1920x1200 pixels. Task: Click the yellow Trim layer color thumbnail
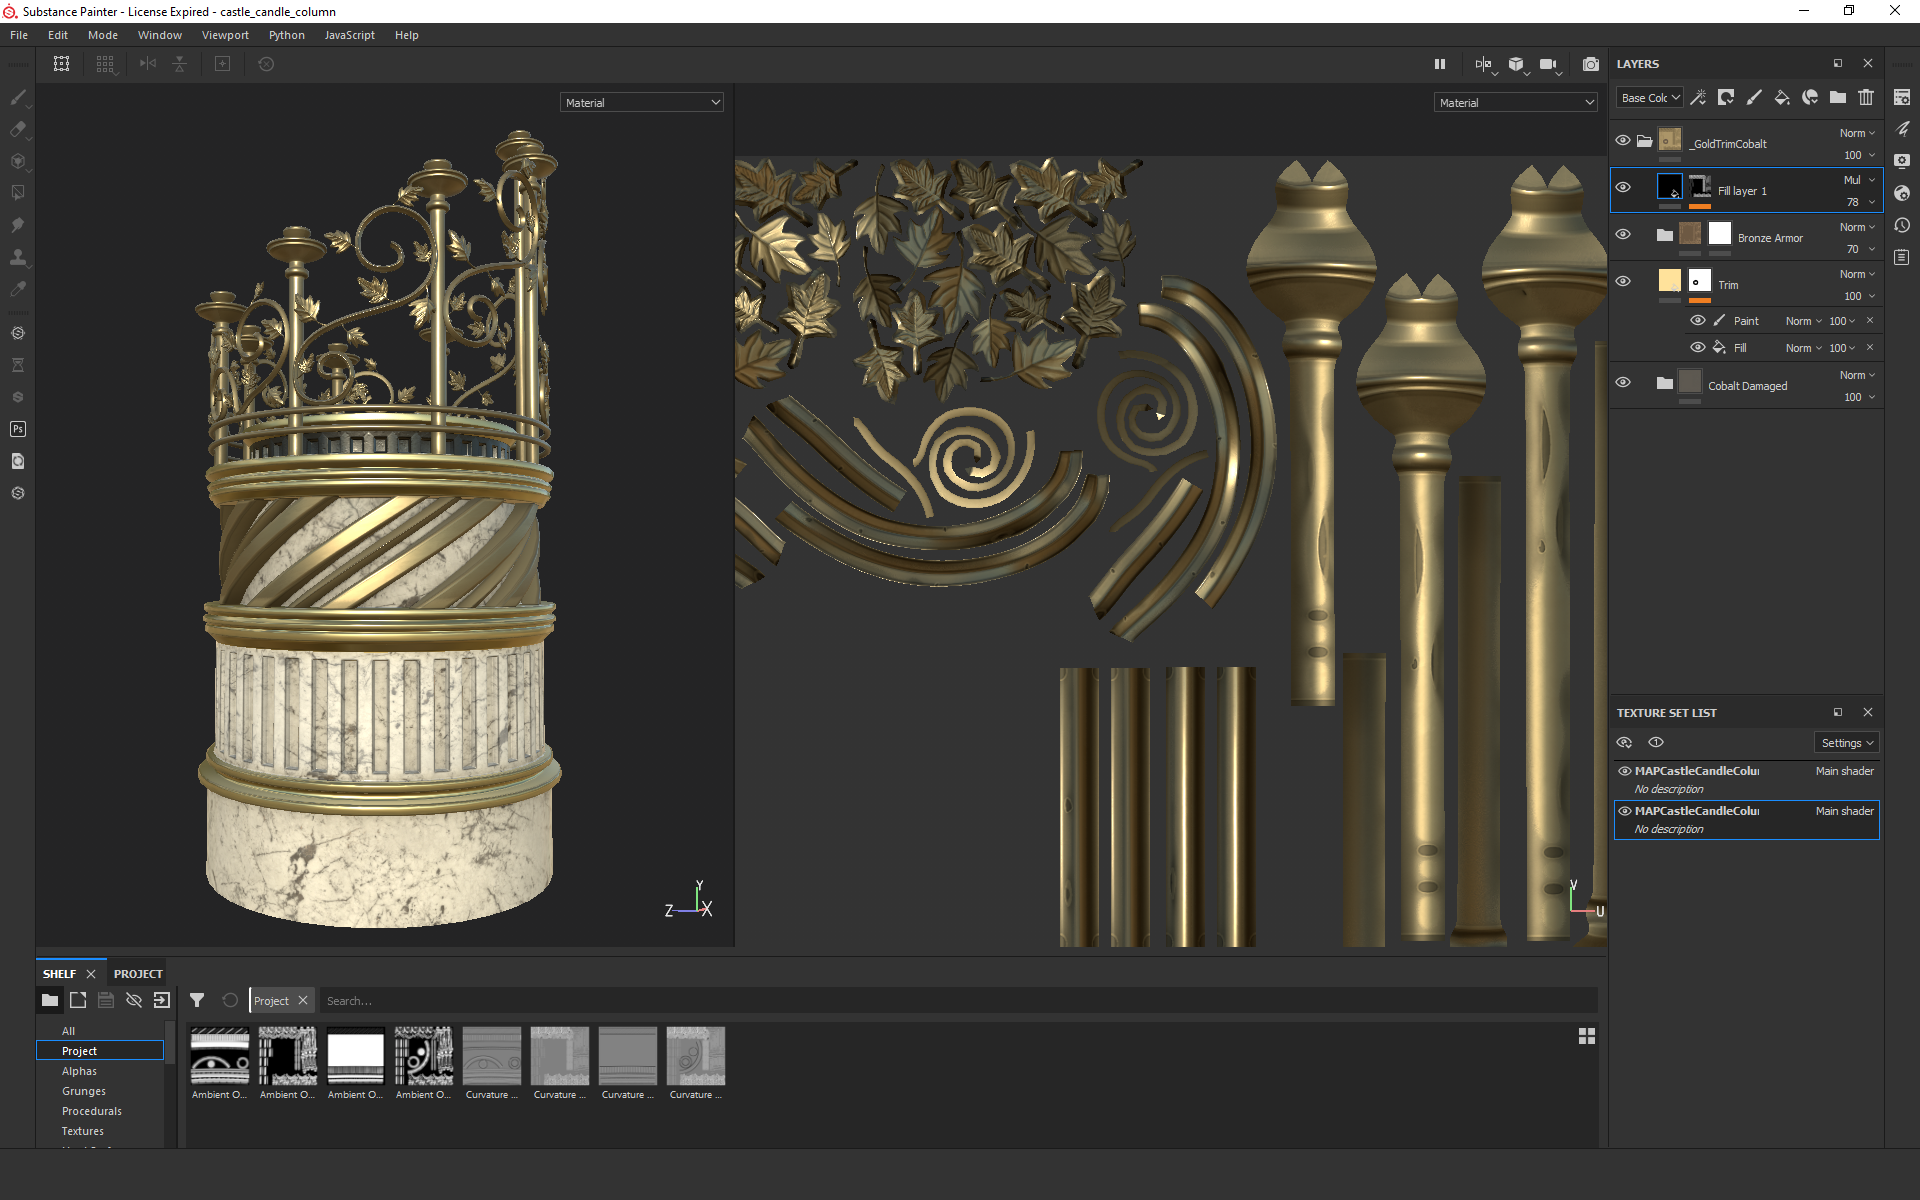point(1670,281)
